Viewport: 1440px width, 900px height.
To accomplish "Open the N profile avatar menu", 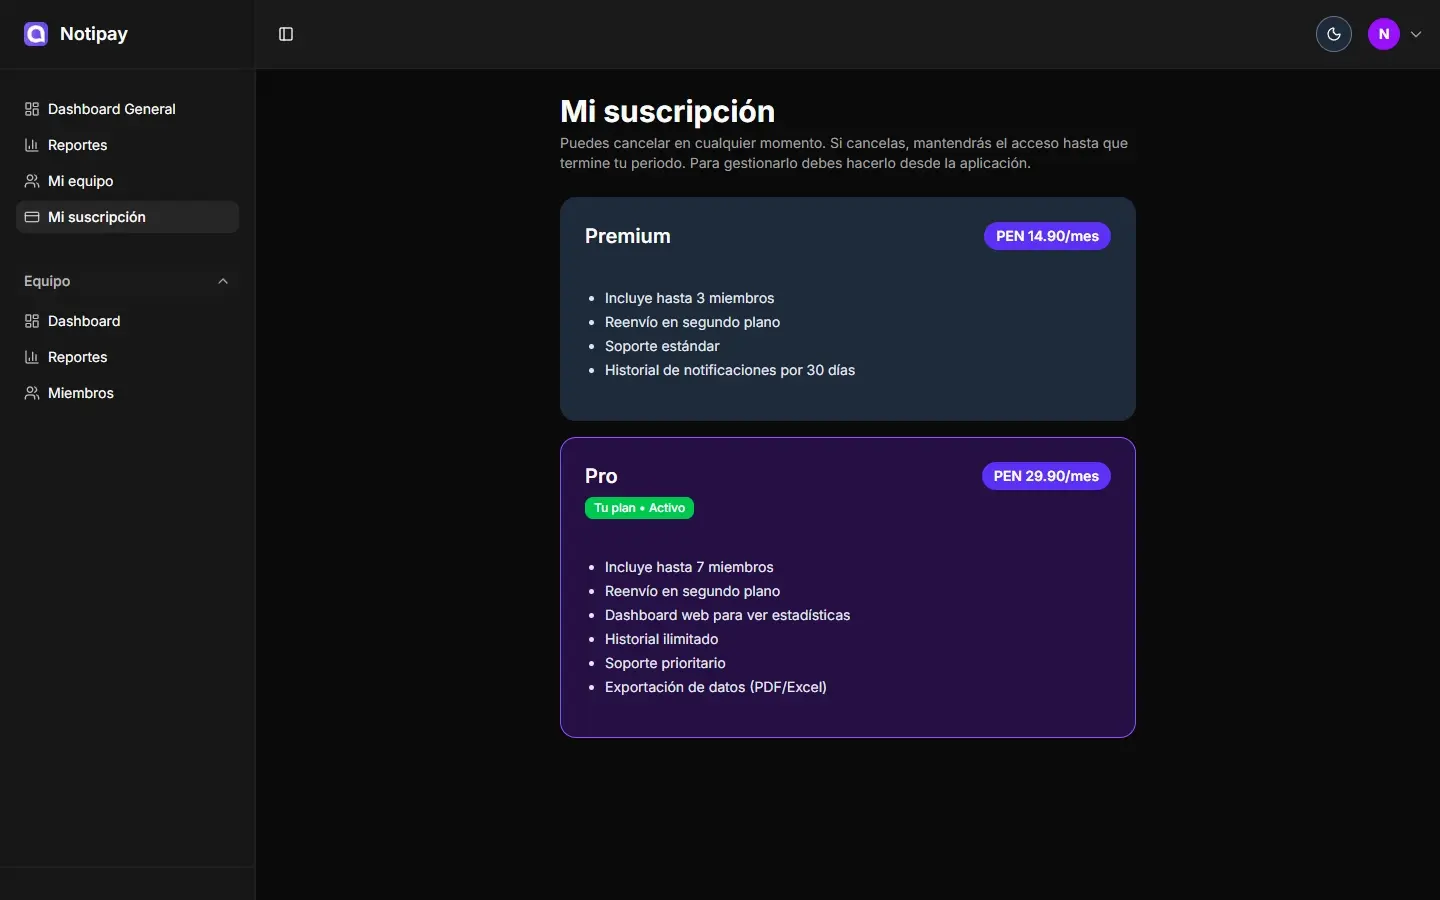I will coord(1383,33).
